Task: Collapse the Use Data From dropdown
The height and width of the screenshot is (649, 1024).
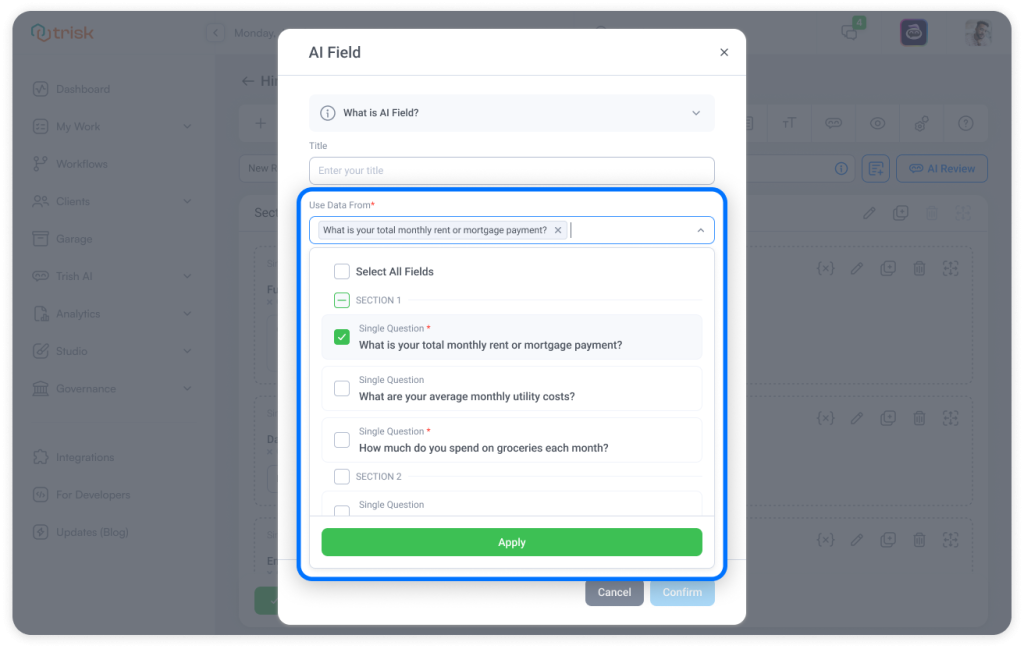Action: (x=700, y=230)
